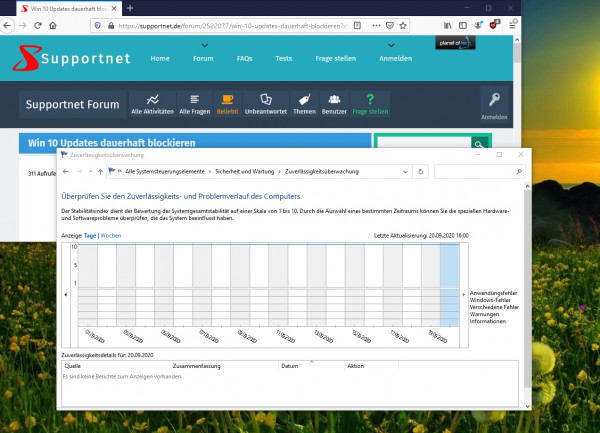
Task: Go to the Firefox home page icon
Action: pos(53,26)
